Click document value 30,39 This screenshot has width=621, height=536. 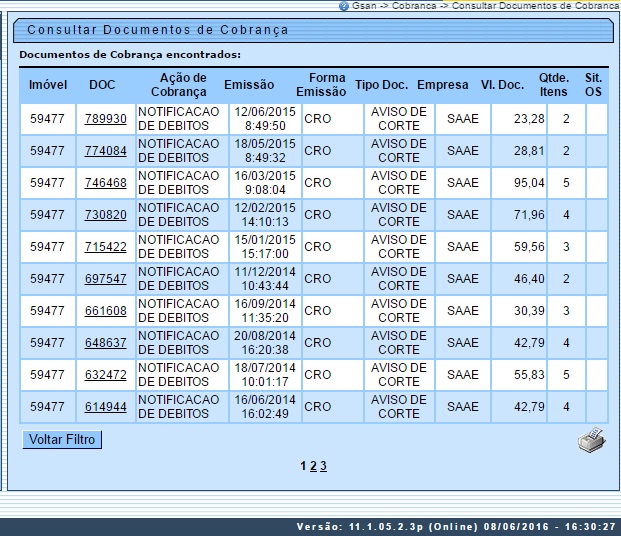(529, 311)
